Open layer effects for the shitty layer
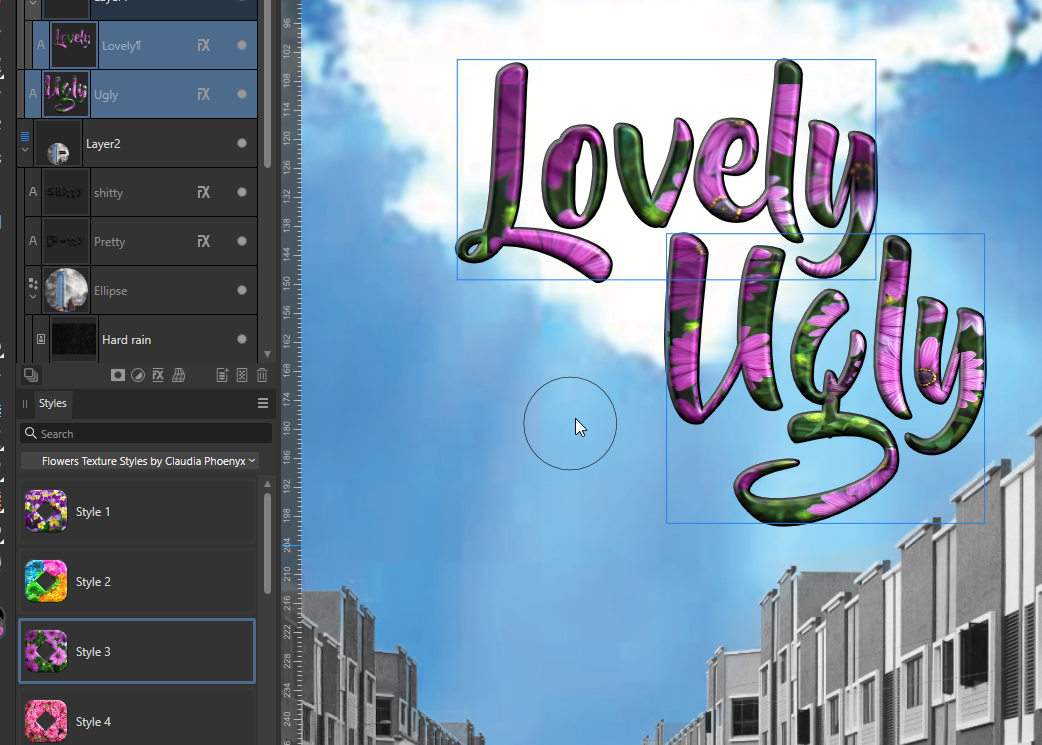1042x745 pixels. pyautogui.click(x=203, y=192)
